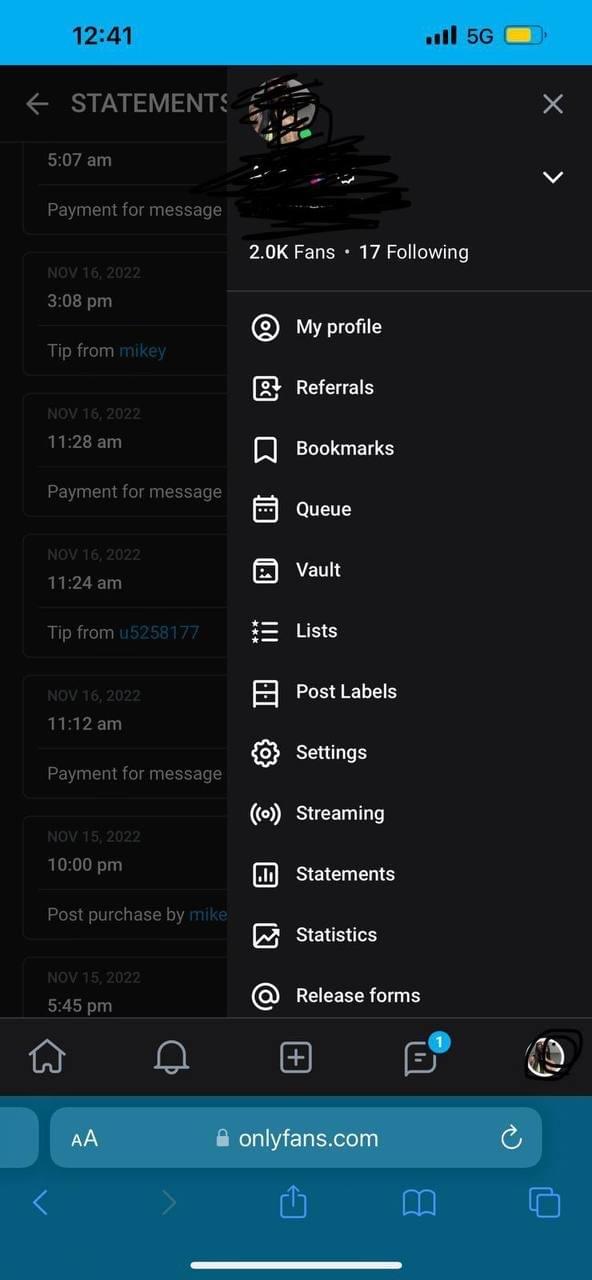Tap the Safari share icon
592x1280 pixels.
click(x=293, y=1201)
